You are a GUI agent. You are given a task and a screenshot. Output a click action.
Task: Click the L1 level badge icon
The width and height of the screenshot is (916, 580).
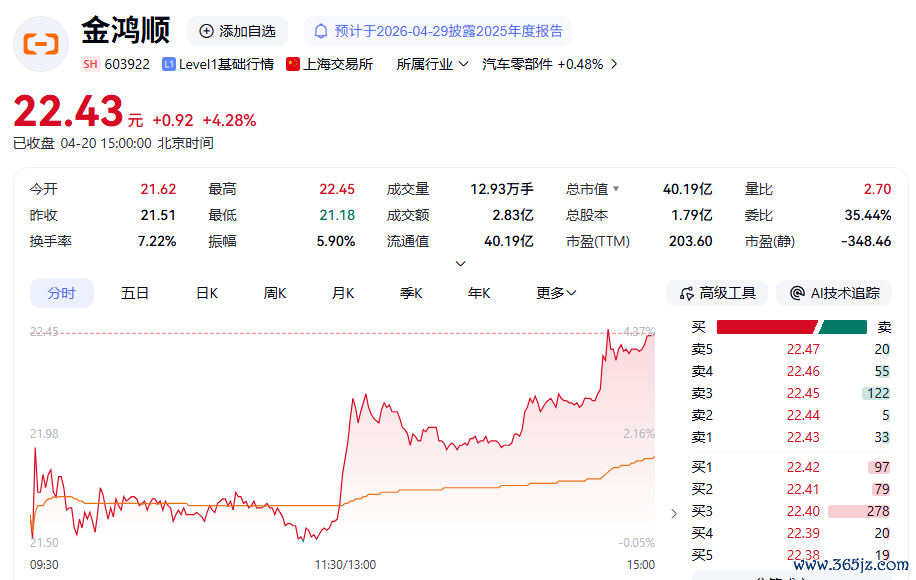(169, 64)
